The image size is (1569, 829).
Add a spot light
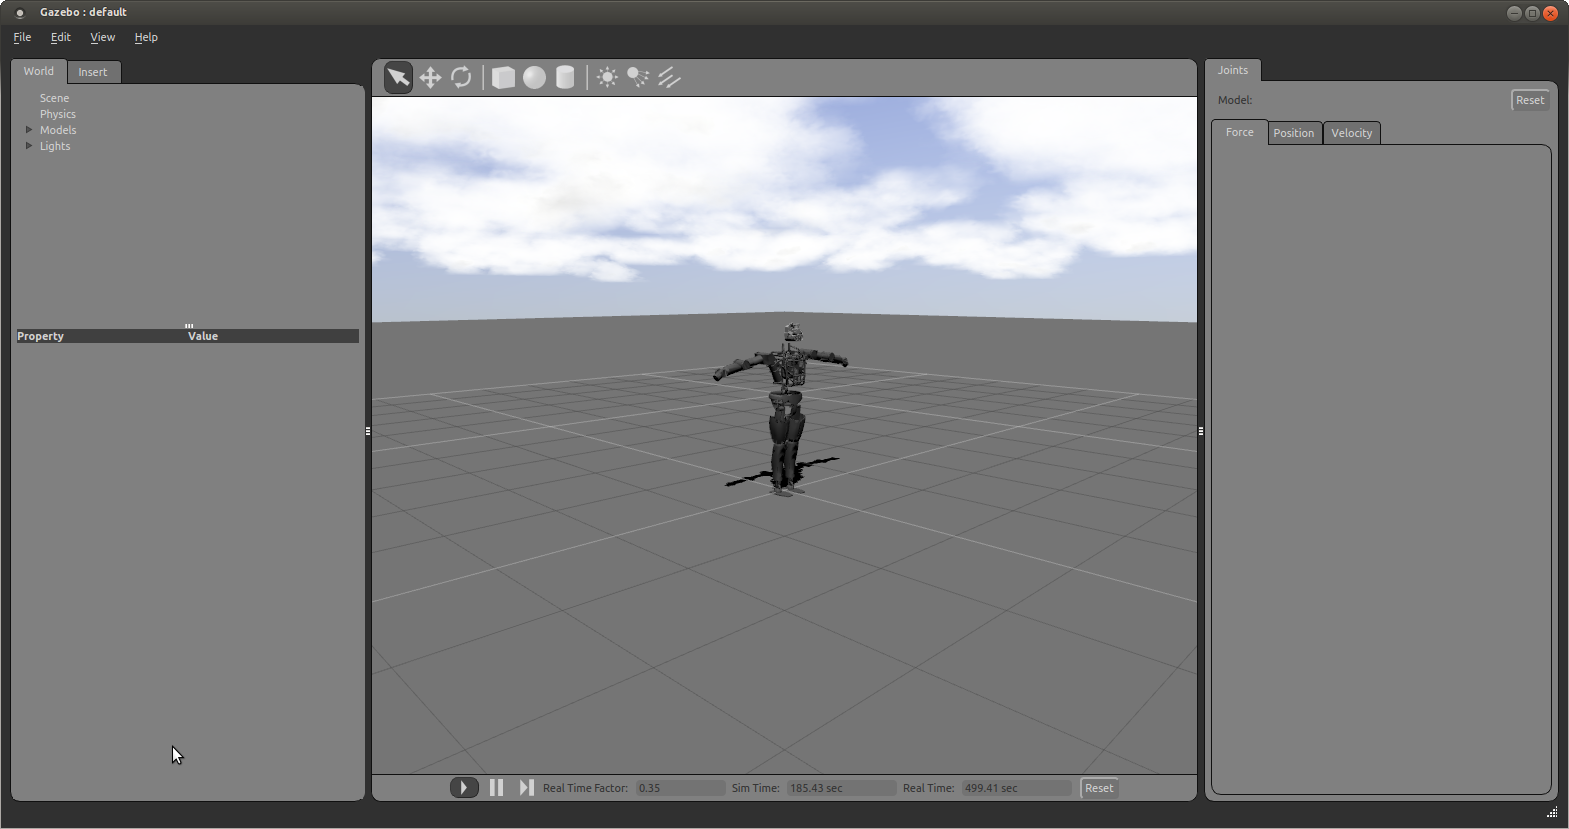pos(638,78)
